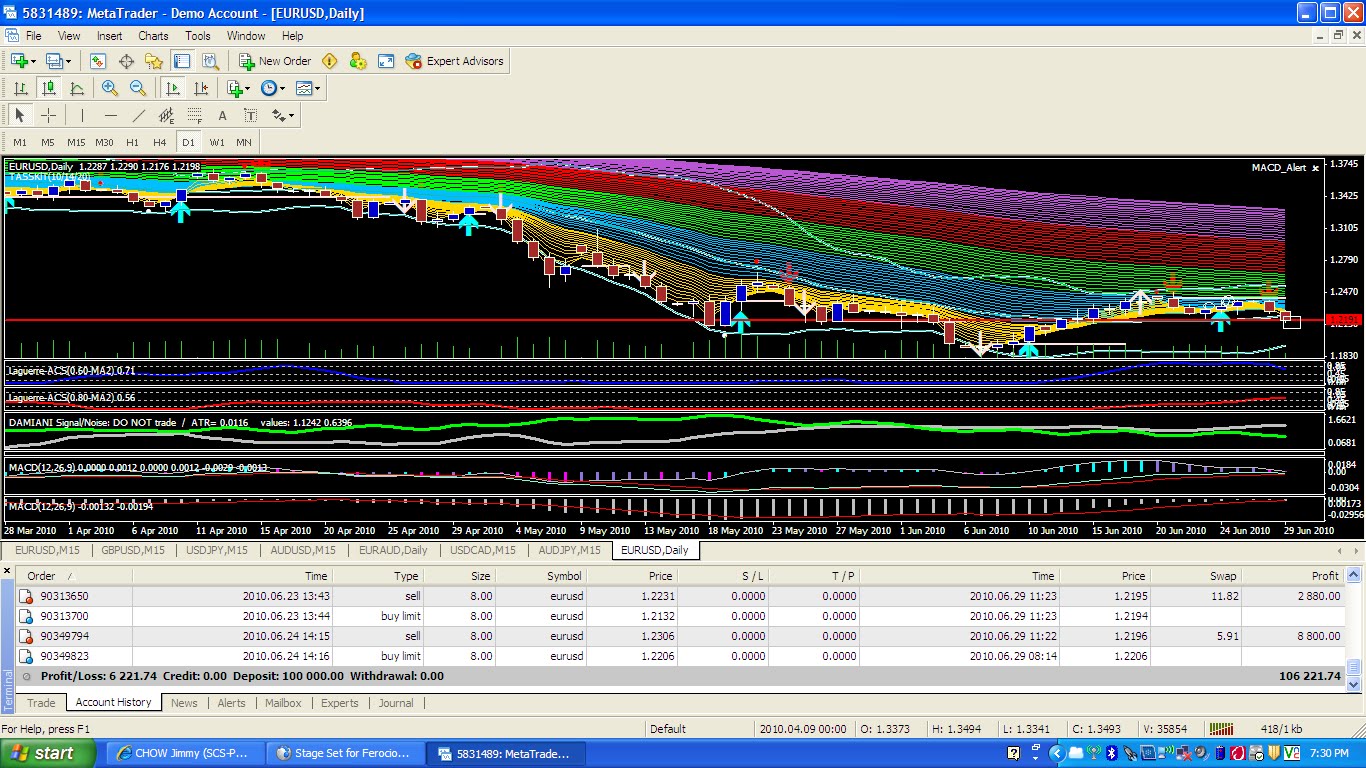Screen dimensions: 1366x768
Task: Select the Trendline drawing tool
Action: (x=138, y=115)
